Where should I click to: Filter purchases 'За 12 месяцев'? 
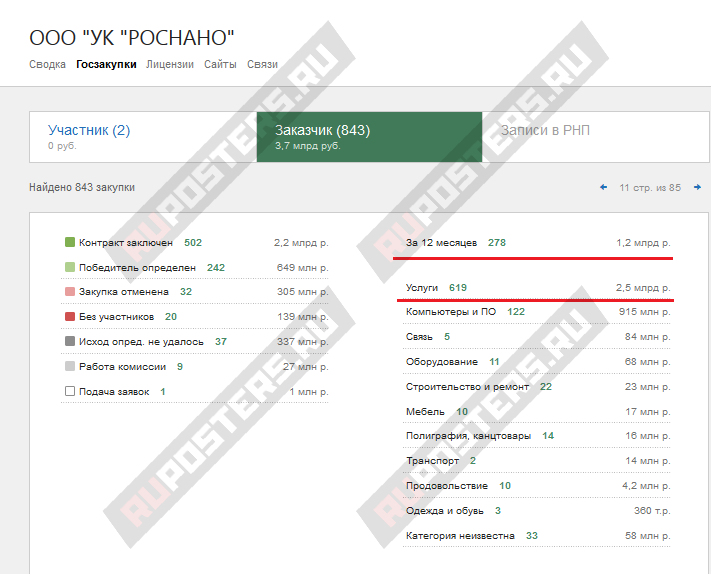(442, 243)
